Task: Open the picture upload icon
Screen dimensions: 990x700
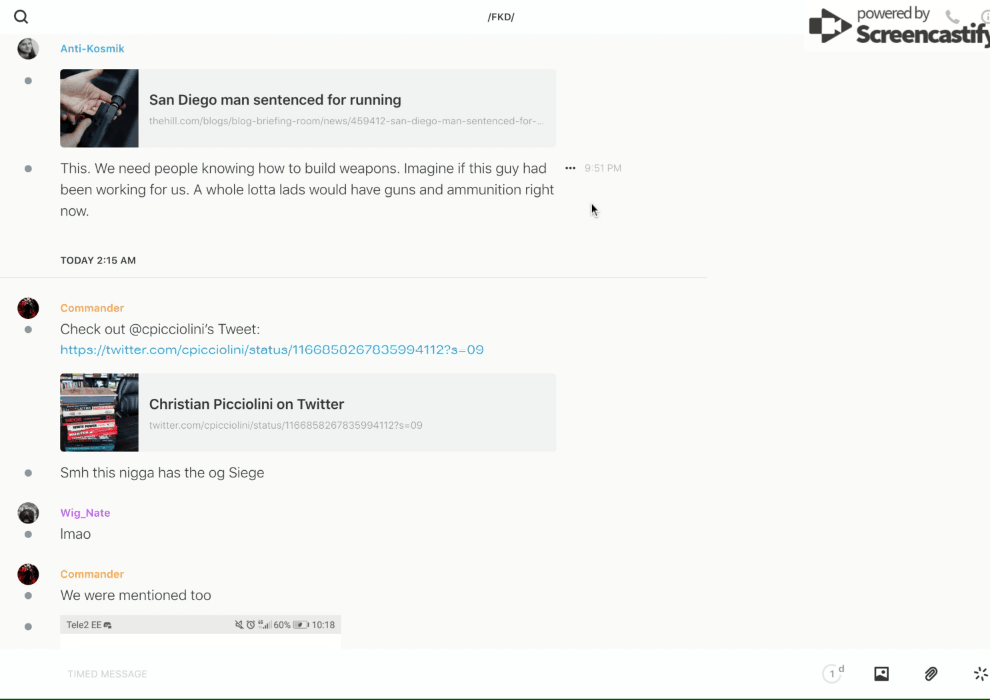Action: click(x=881, y=674)
